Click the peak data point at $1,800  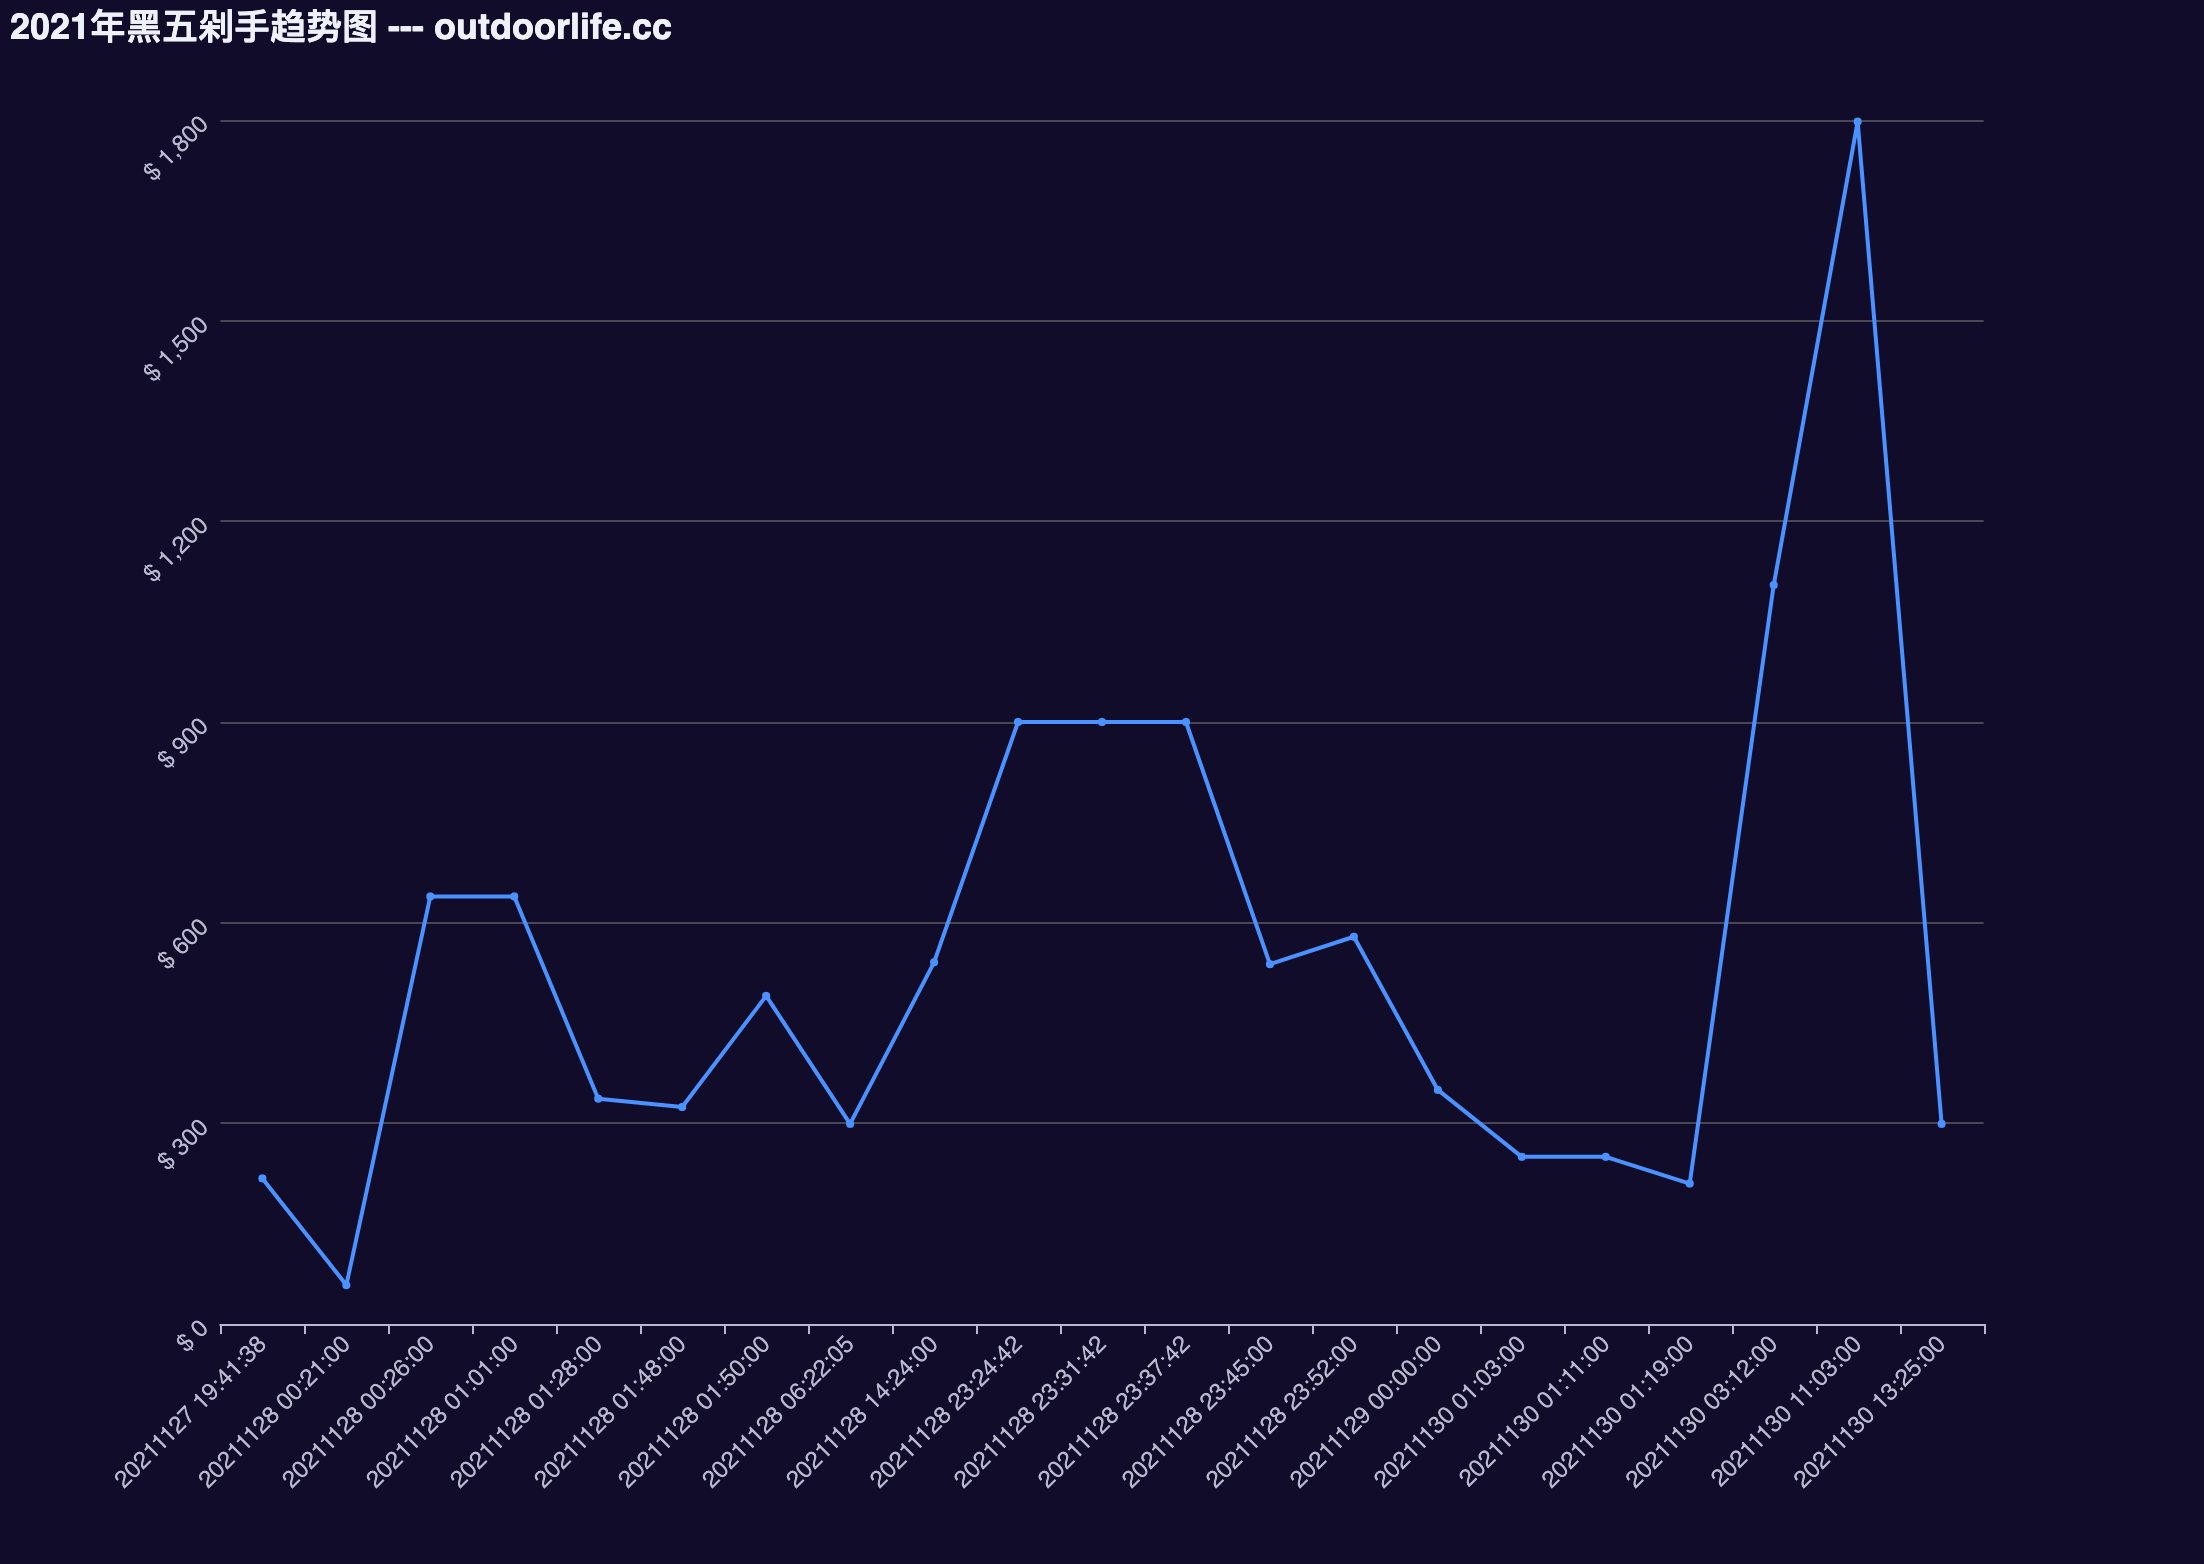[x=1857, y=122]
